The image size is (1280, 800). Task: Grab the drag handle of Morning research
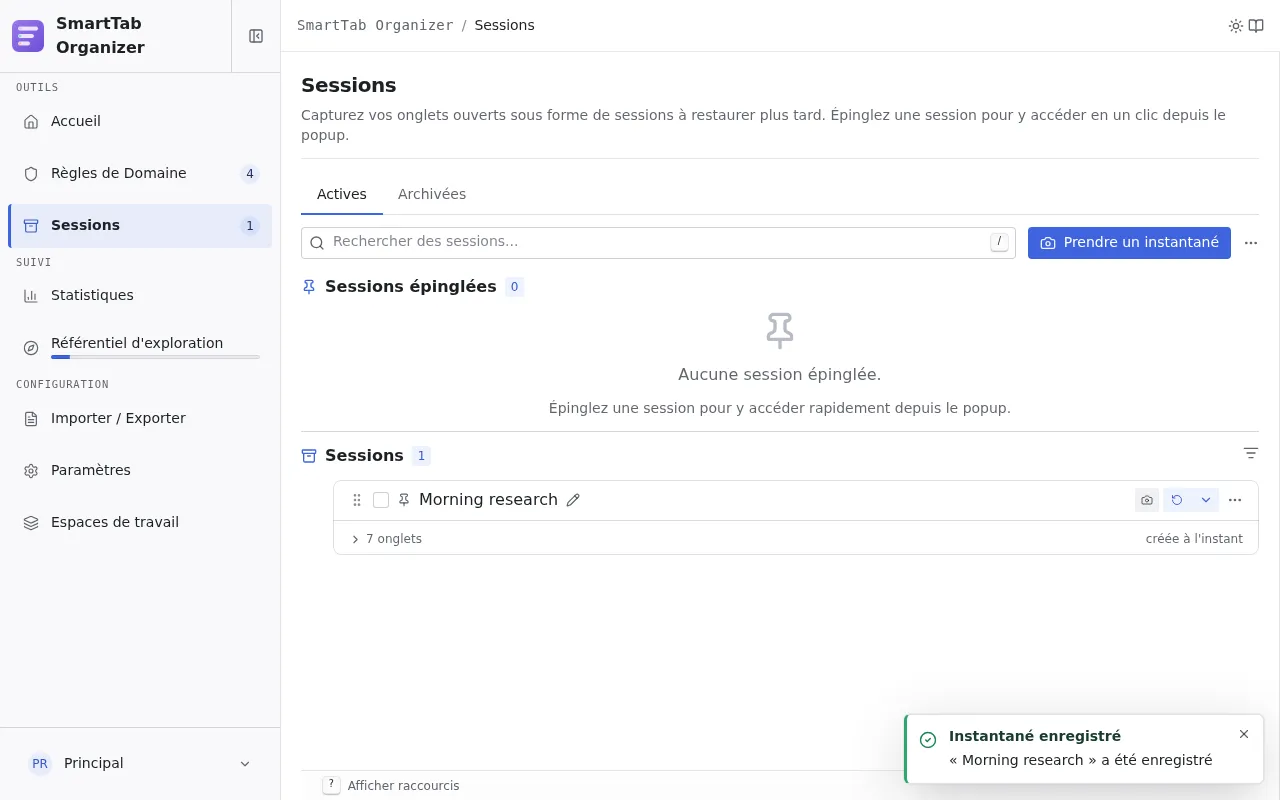[357, 500]
